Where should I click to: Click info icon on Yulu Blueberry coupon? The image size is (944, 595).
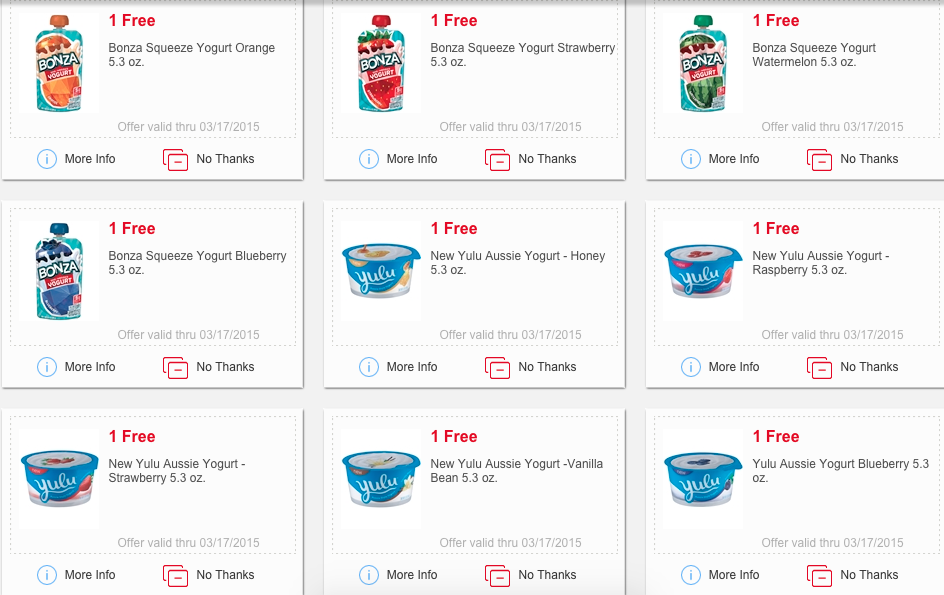point(691,575)
